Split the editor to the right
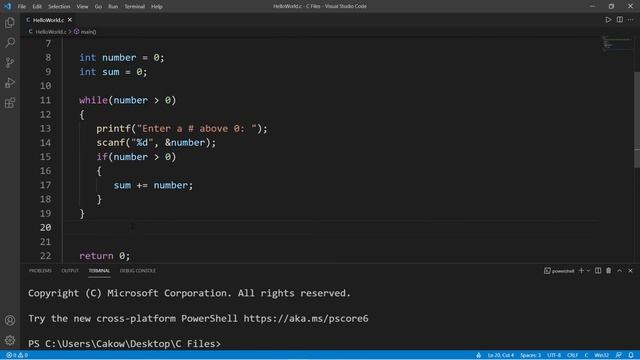 pos(620,20)
